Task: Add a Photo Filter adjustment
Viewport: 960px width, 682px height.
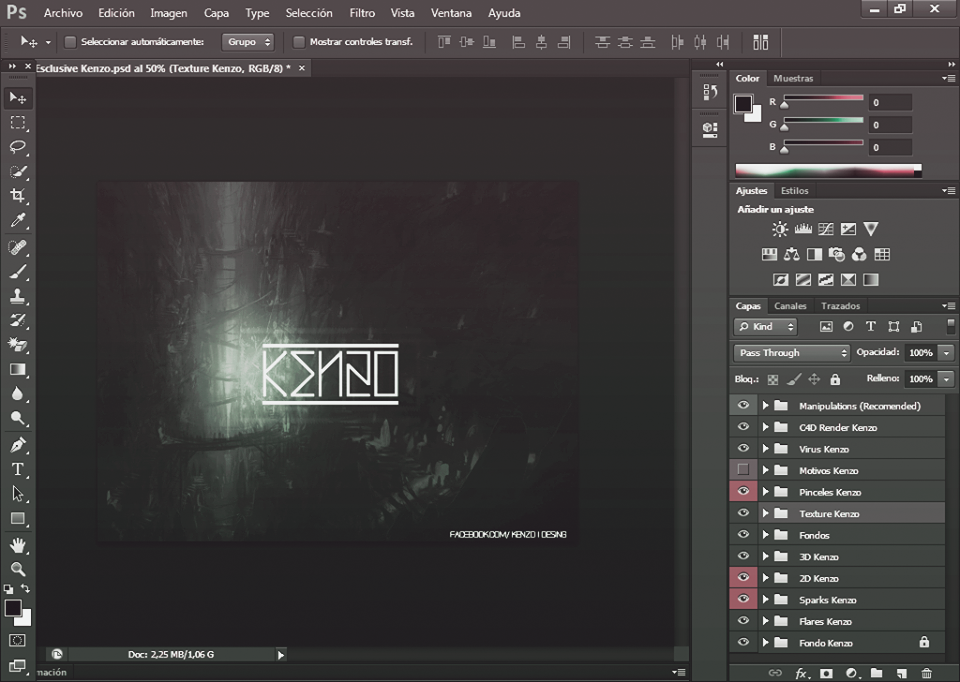Action: pyautogui.click(x=836, y=255)
